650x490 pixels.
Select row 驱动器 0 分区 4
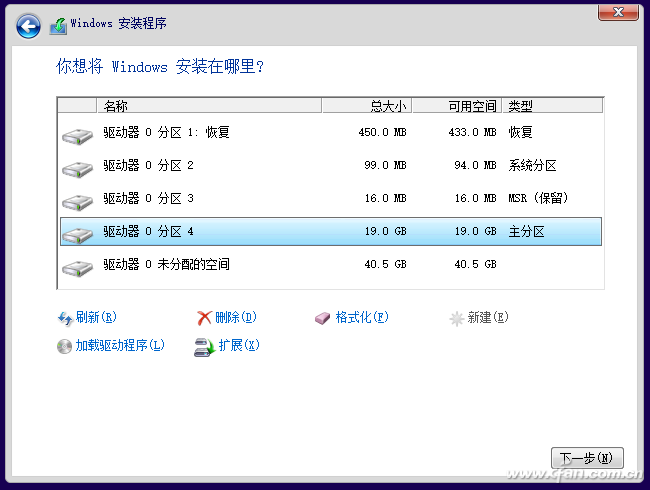pos(331,231)
